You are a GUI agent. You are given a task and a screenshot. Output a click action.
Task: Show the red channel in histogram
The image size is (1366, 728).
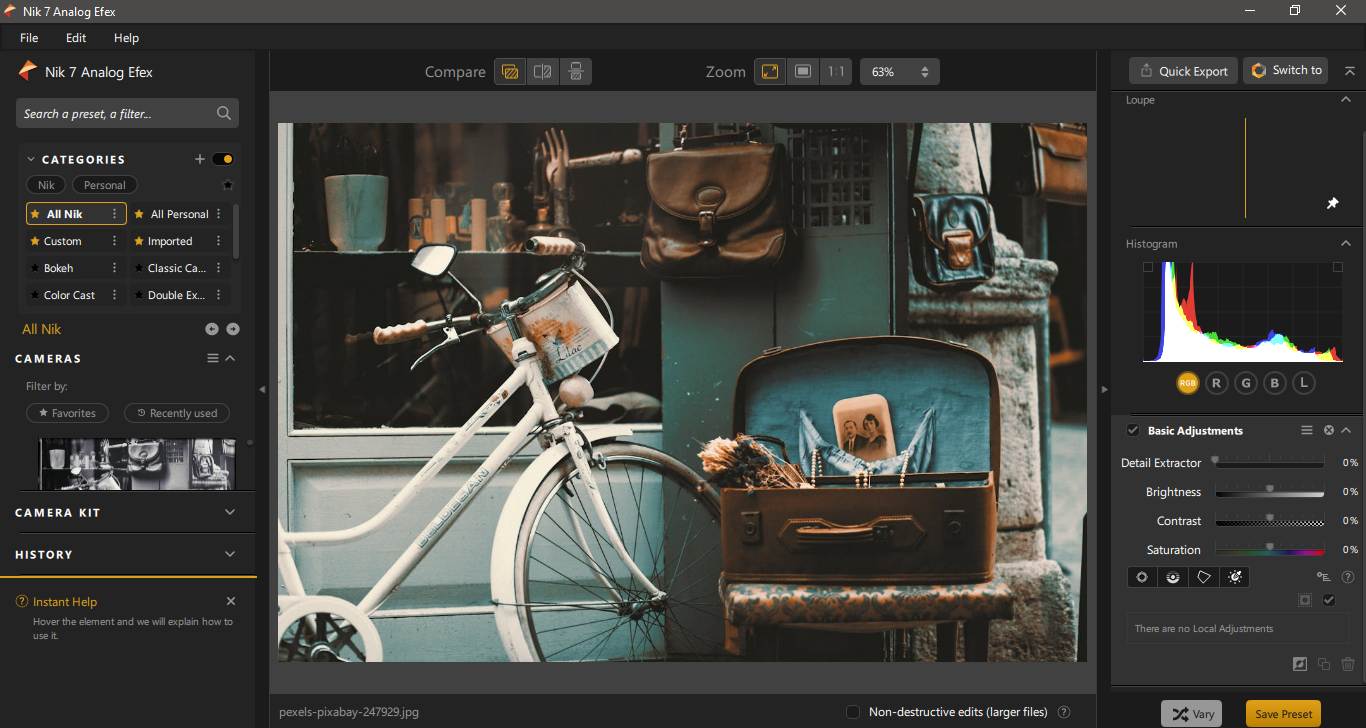(1216, 383)
